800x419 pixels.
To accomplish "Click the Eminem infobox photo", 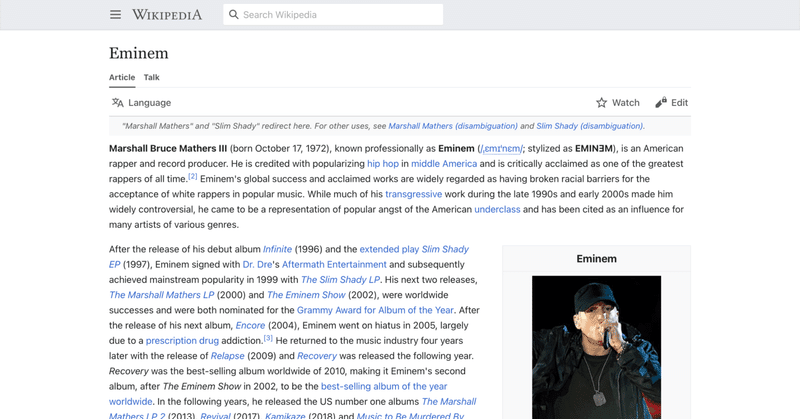I will coord(596,348).
